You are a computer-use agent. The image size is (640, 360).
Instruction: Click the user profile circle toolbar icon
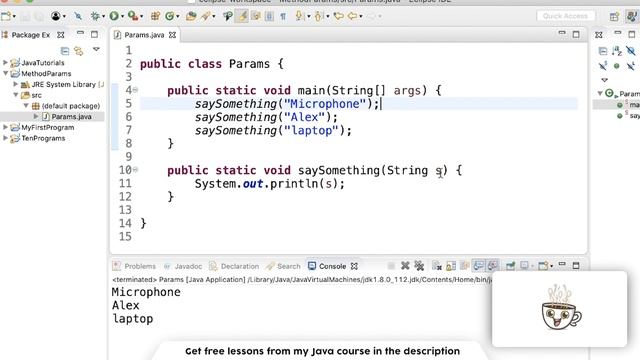[56, 16]
